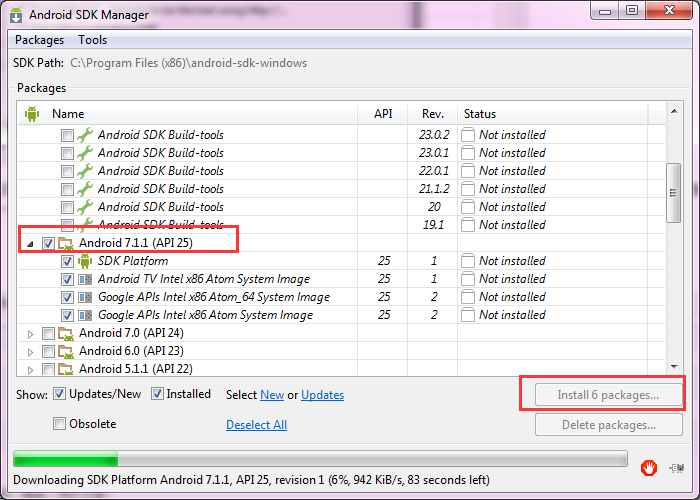Screen dimensions: 700x500
Task: Uncheck Google APIs Intel x86 Atom_64 checkbox
Action: [x=67, y=297]
